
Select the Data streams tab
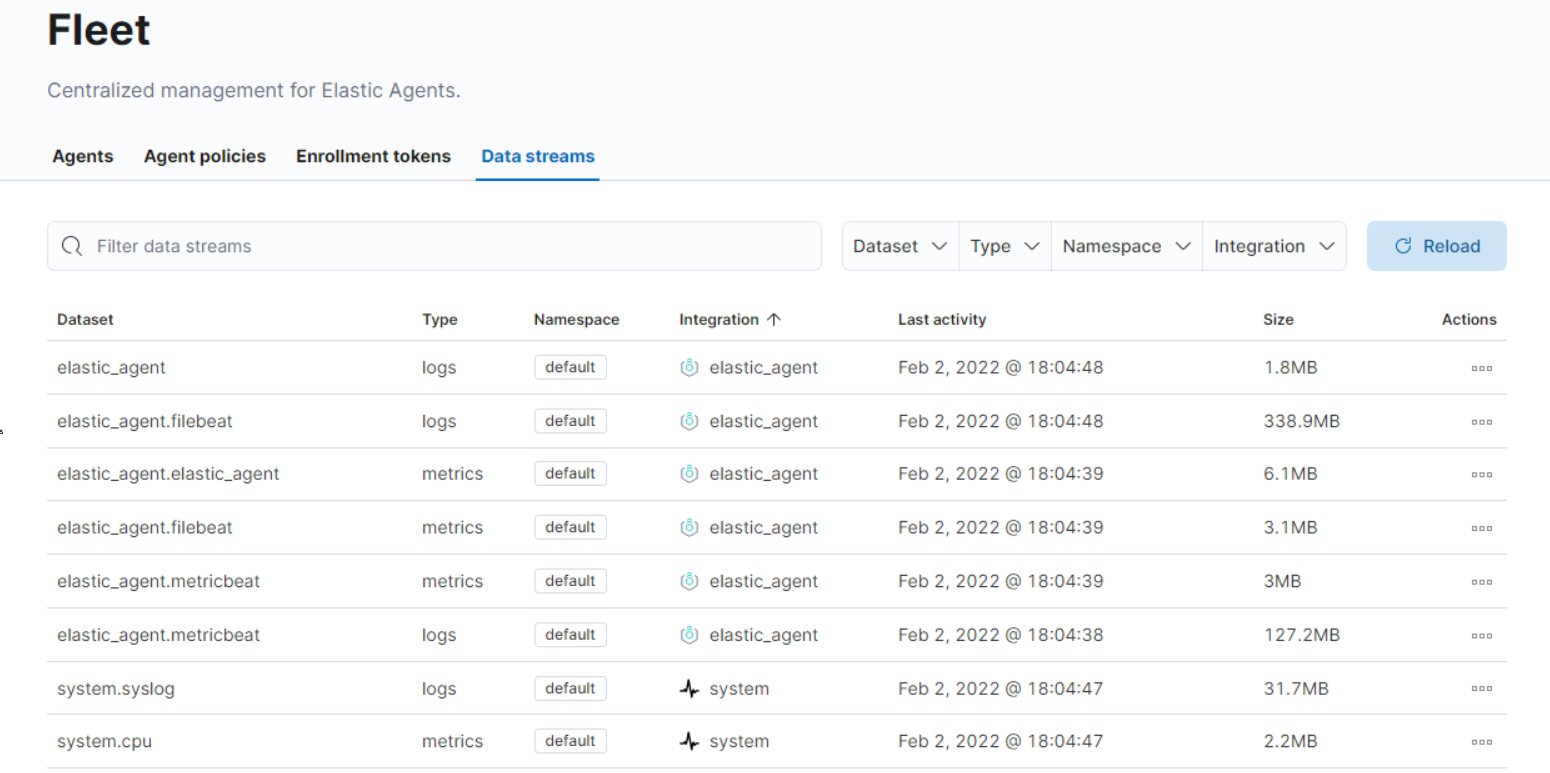538,156
